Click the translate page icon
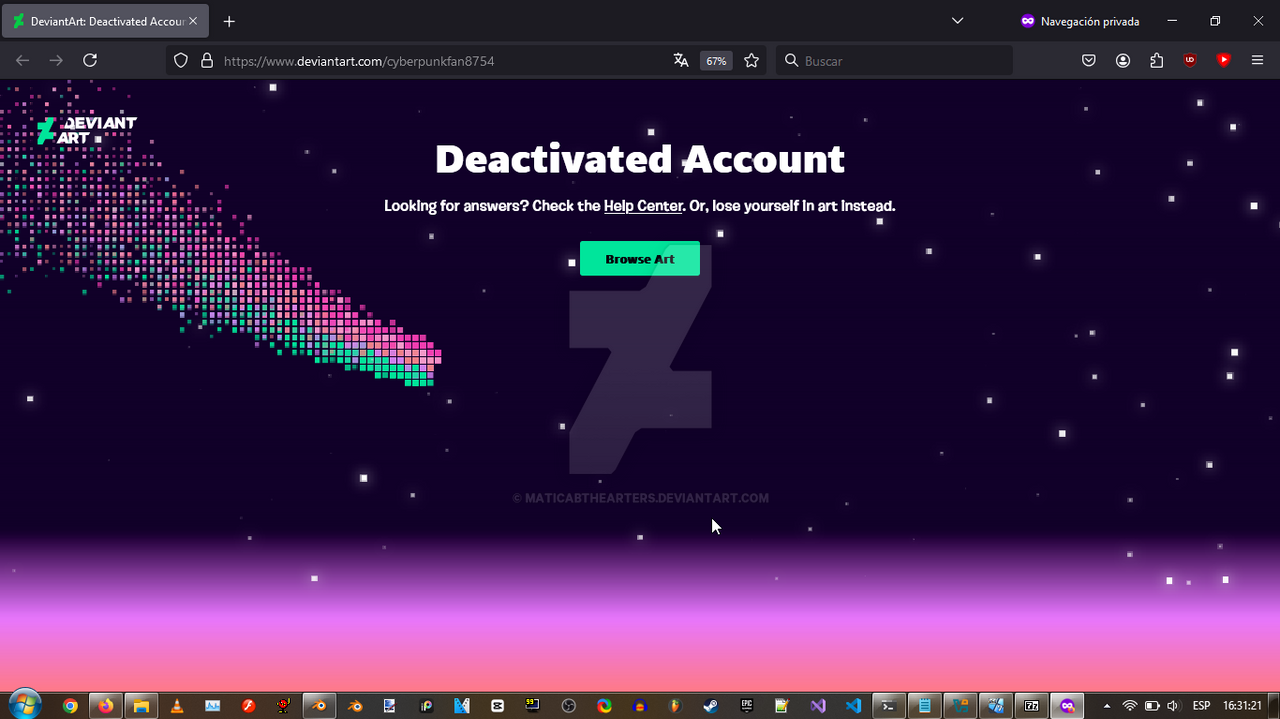The image size is (1280, 719). (681, 61)
